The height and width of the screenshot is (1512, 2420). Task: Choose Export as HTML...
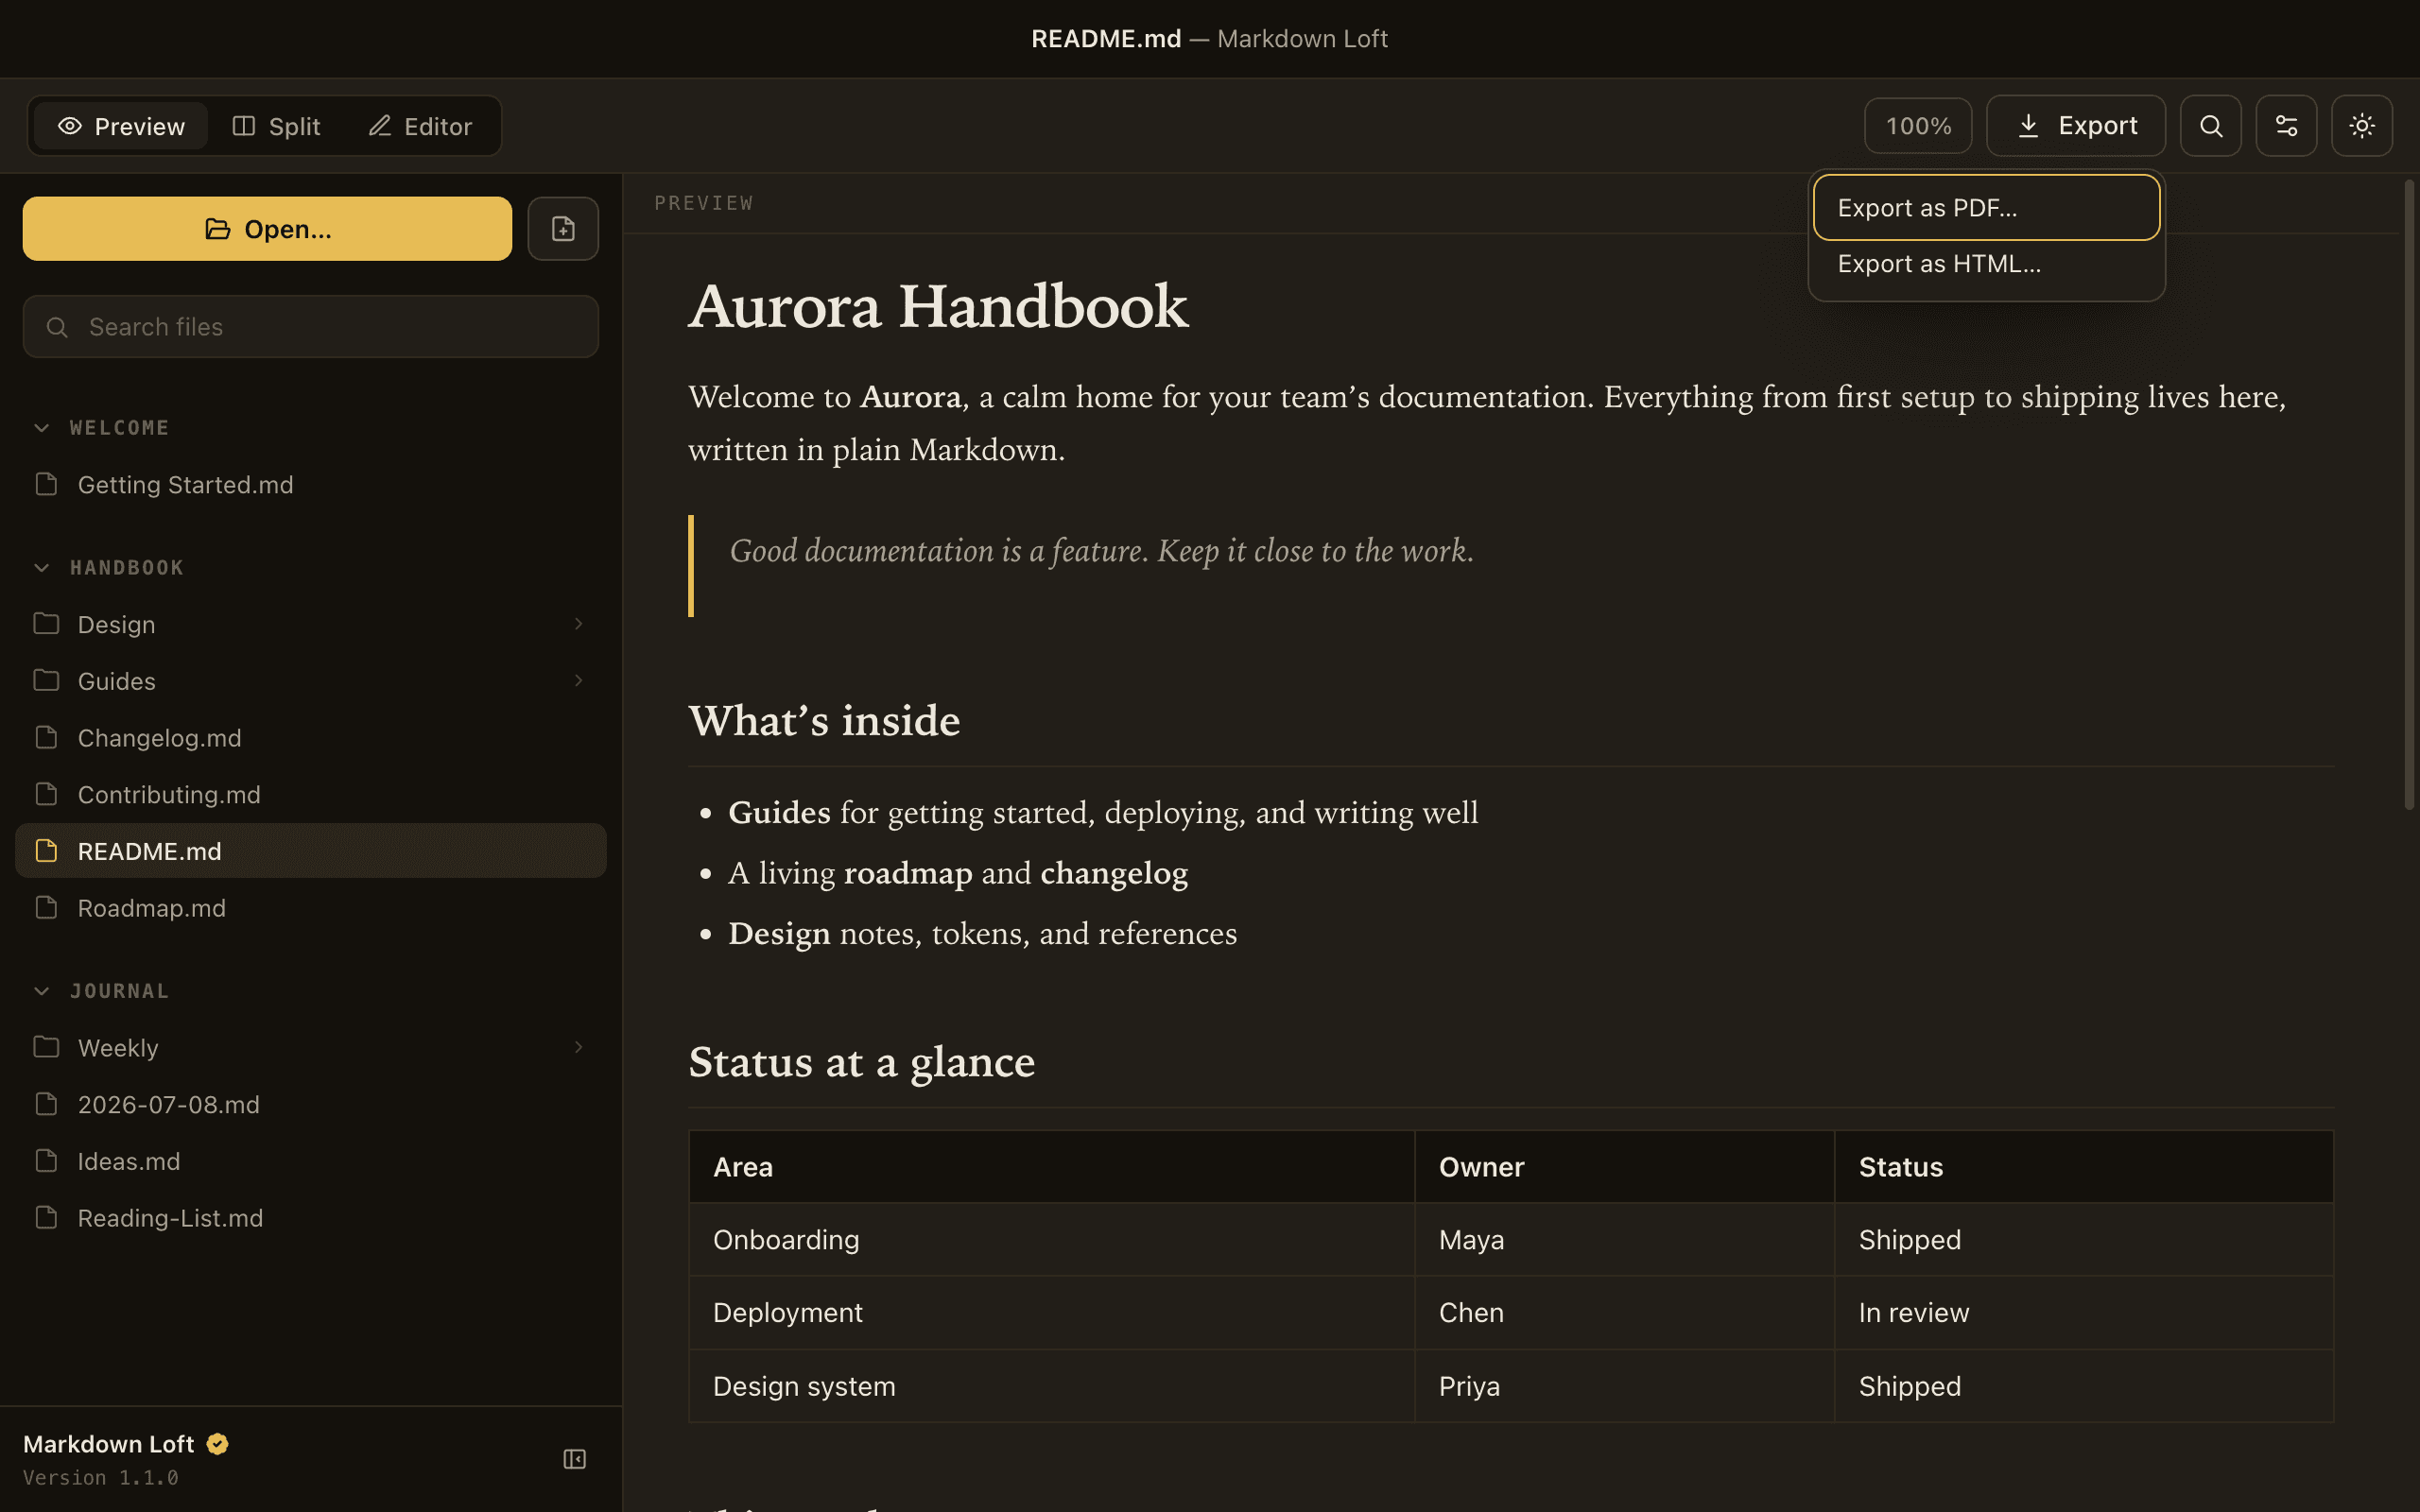coord(1986,264)
